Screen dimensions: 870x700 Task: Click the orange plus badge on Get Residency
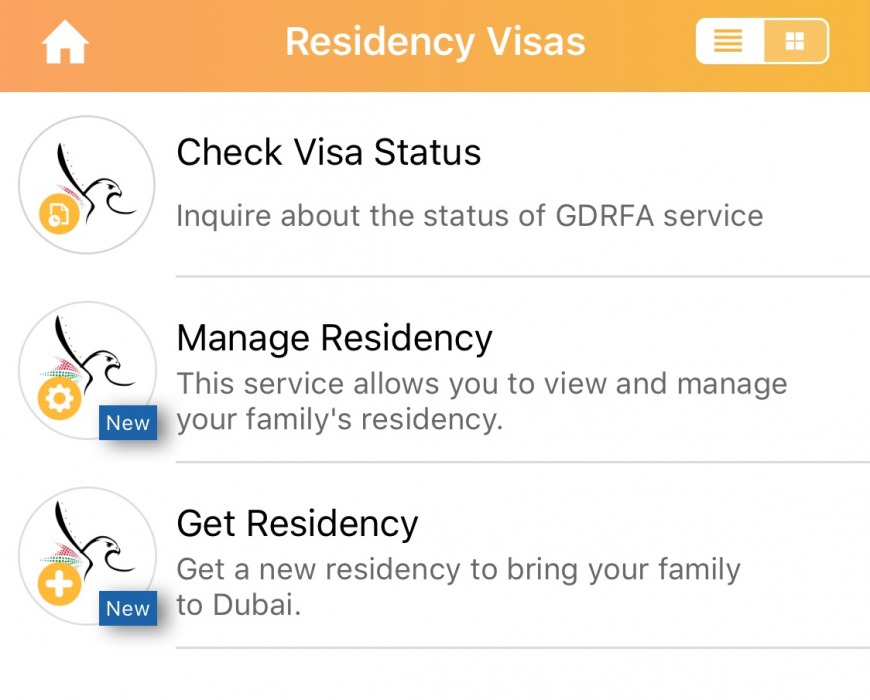click(x=59, y=584)
